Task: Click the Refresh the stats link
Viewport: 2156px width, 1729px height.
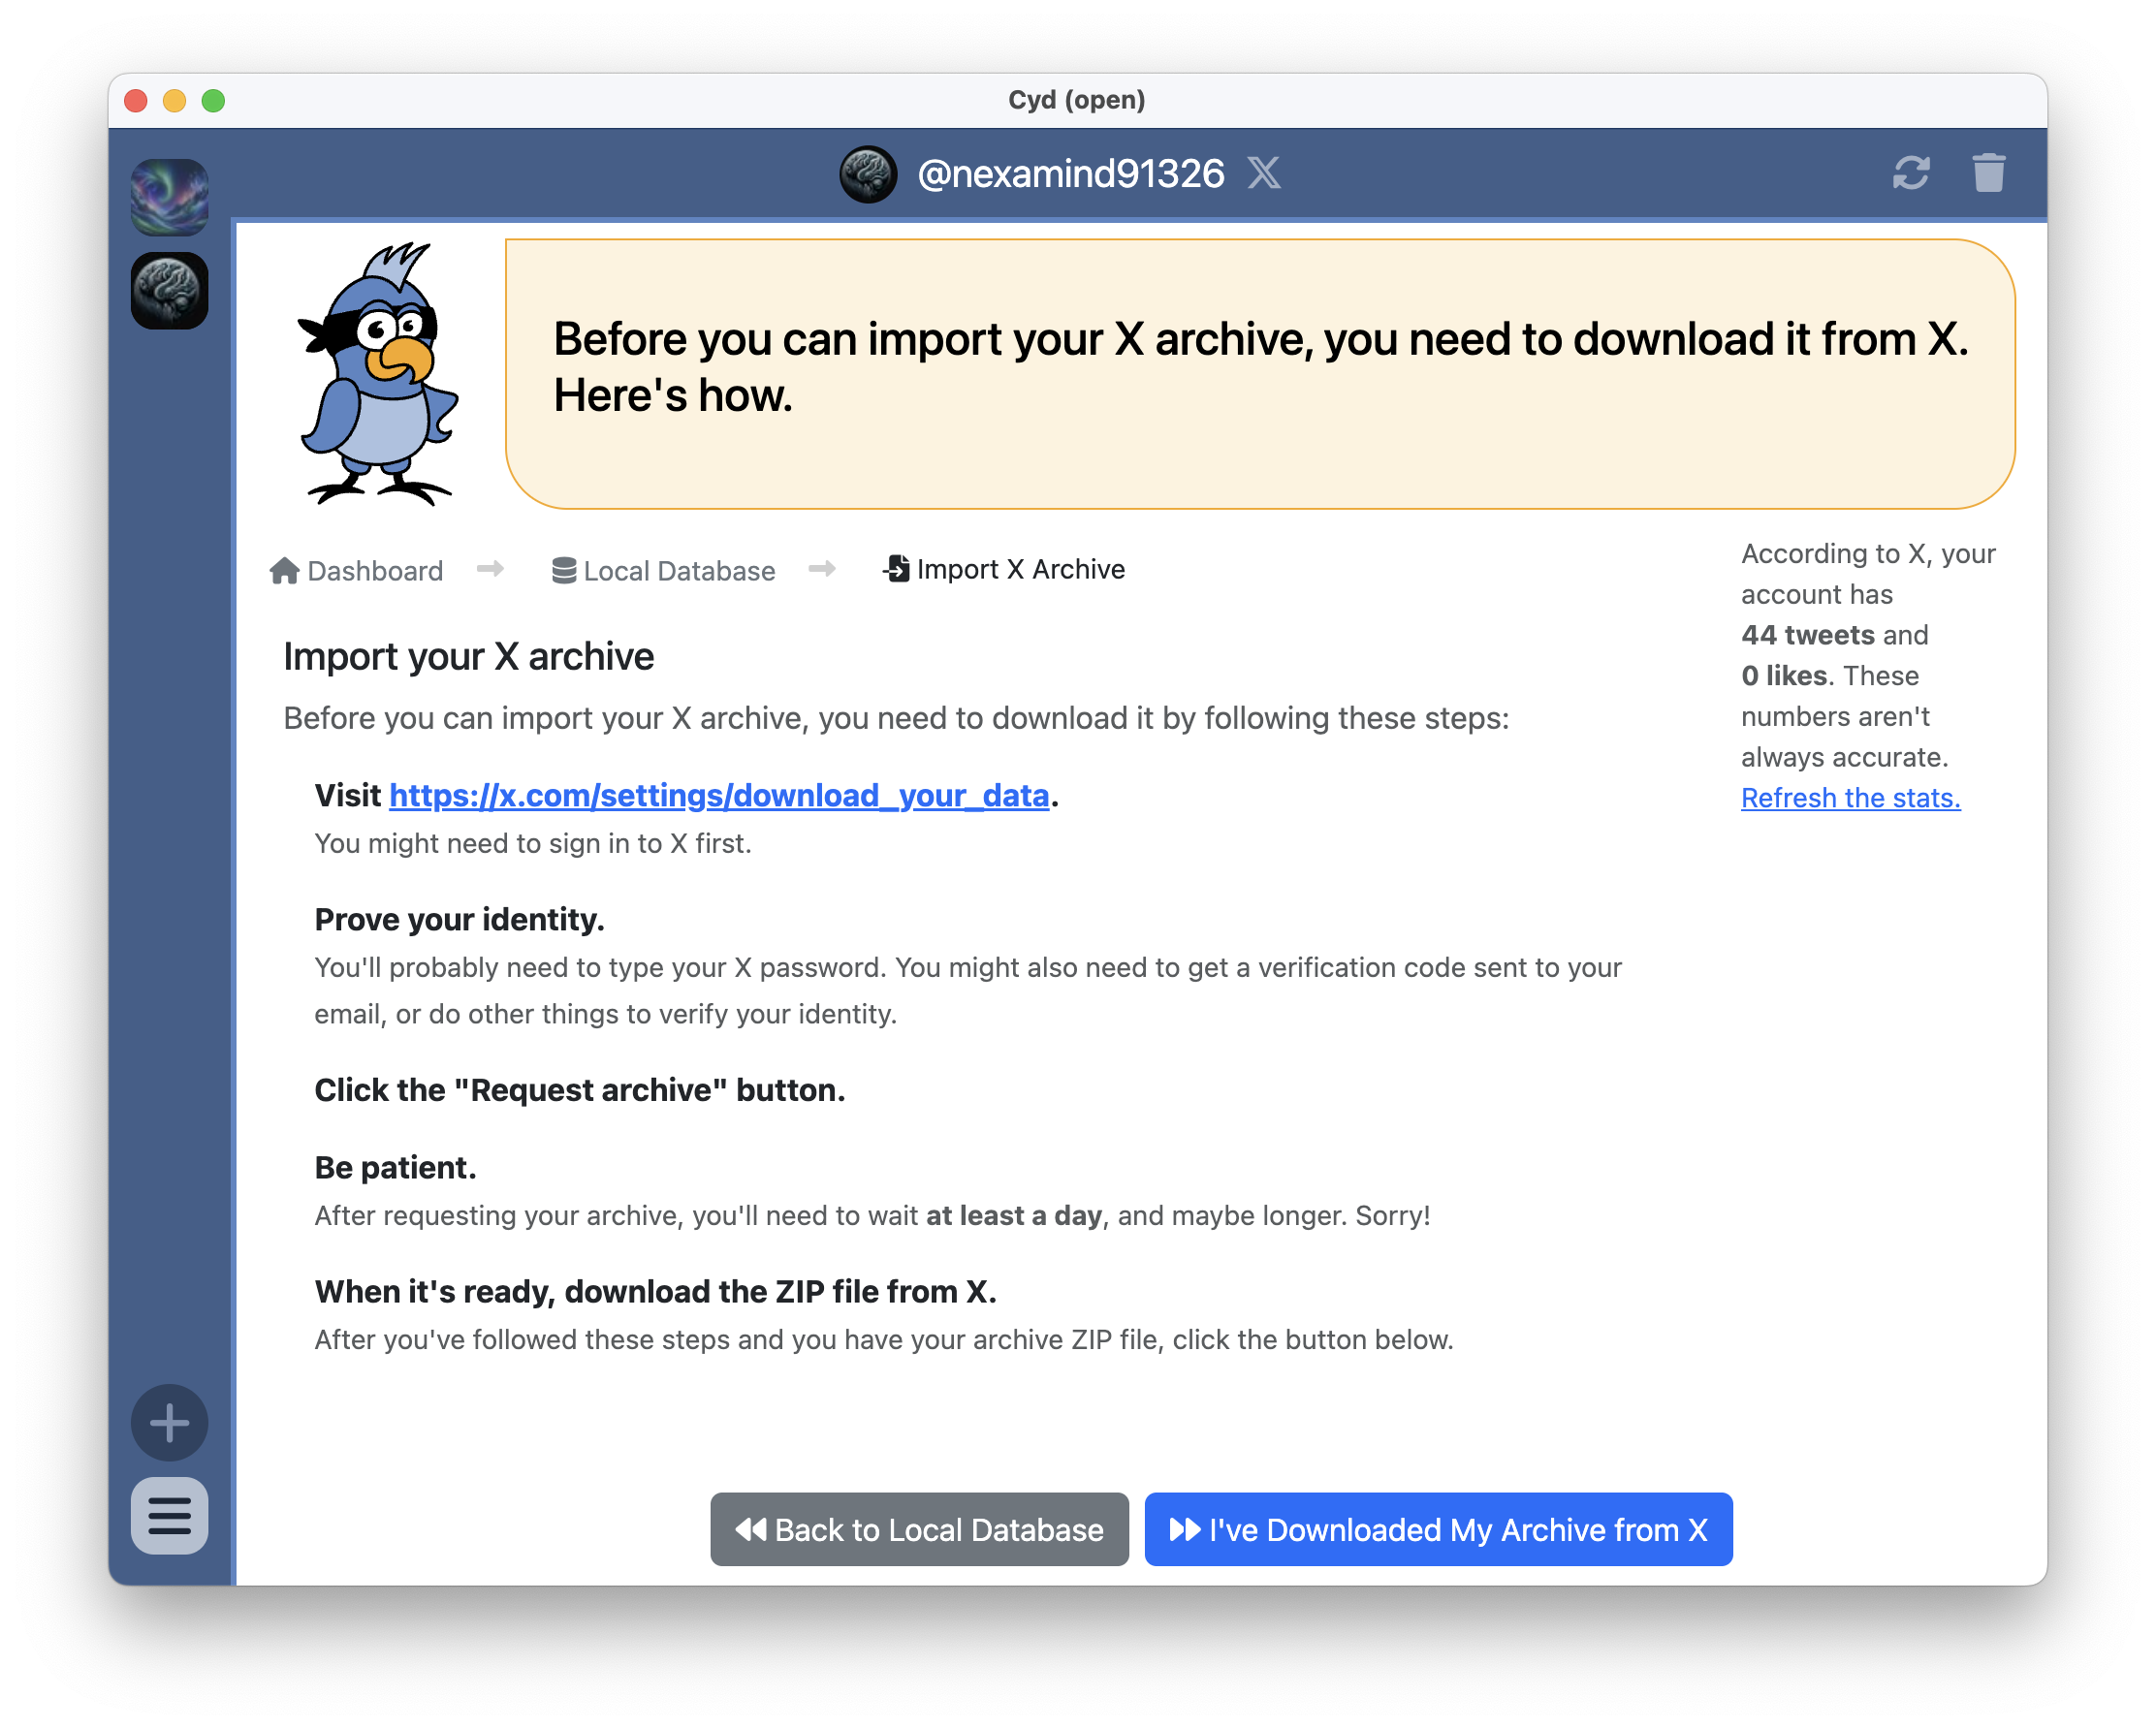Action: (1850, 797)
